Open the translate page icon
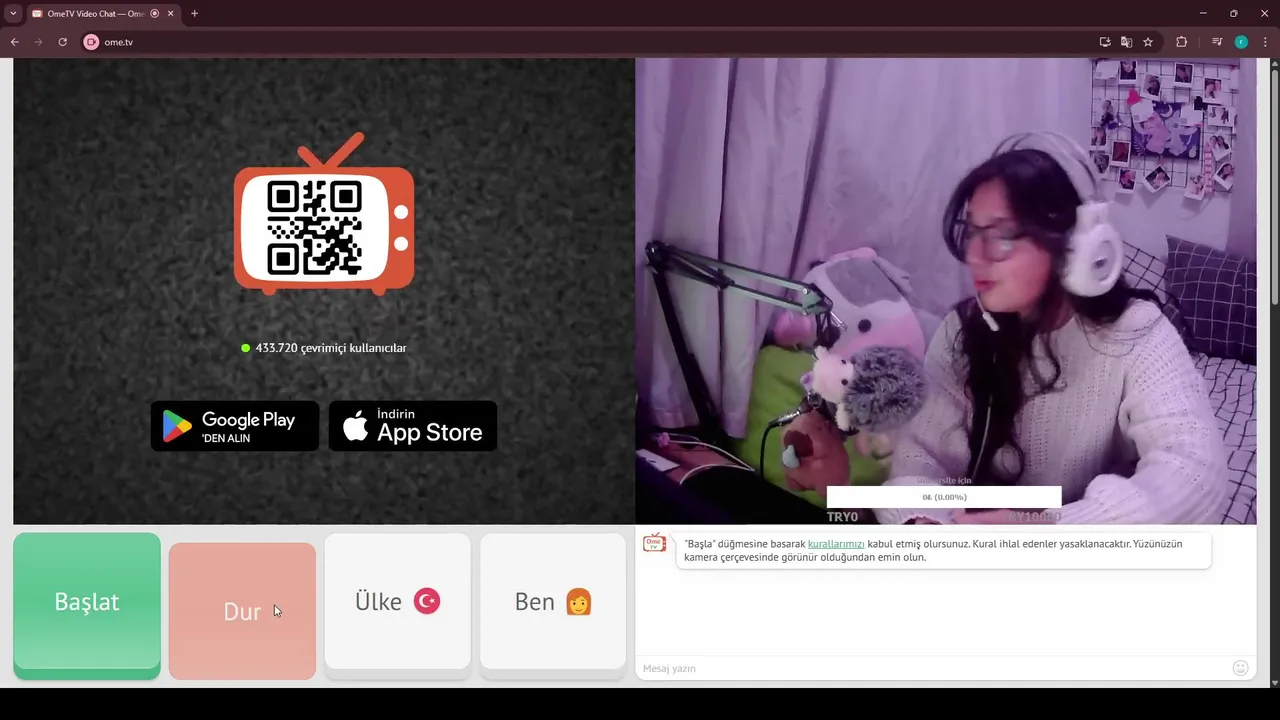 click(x=1126, y=42)
